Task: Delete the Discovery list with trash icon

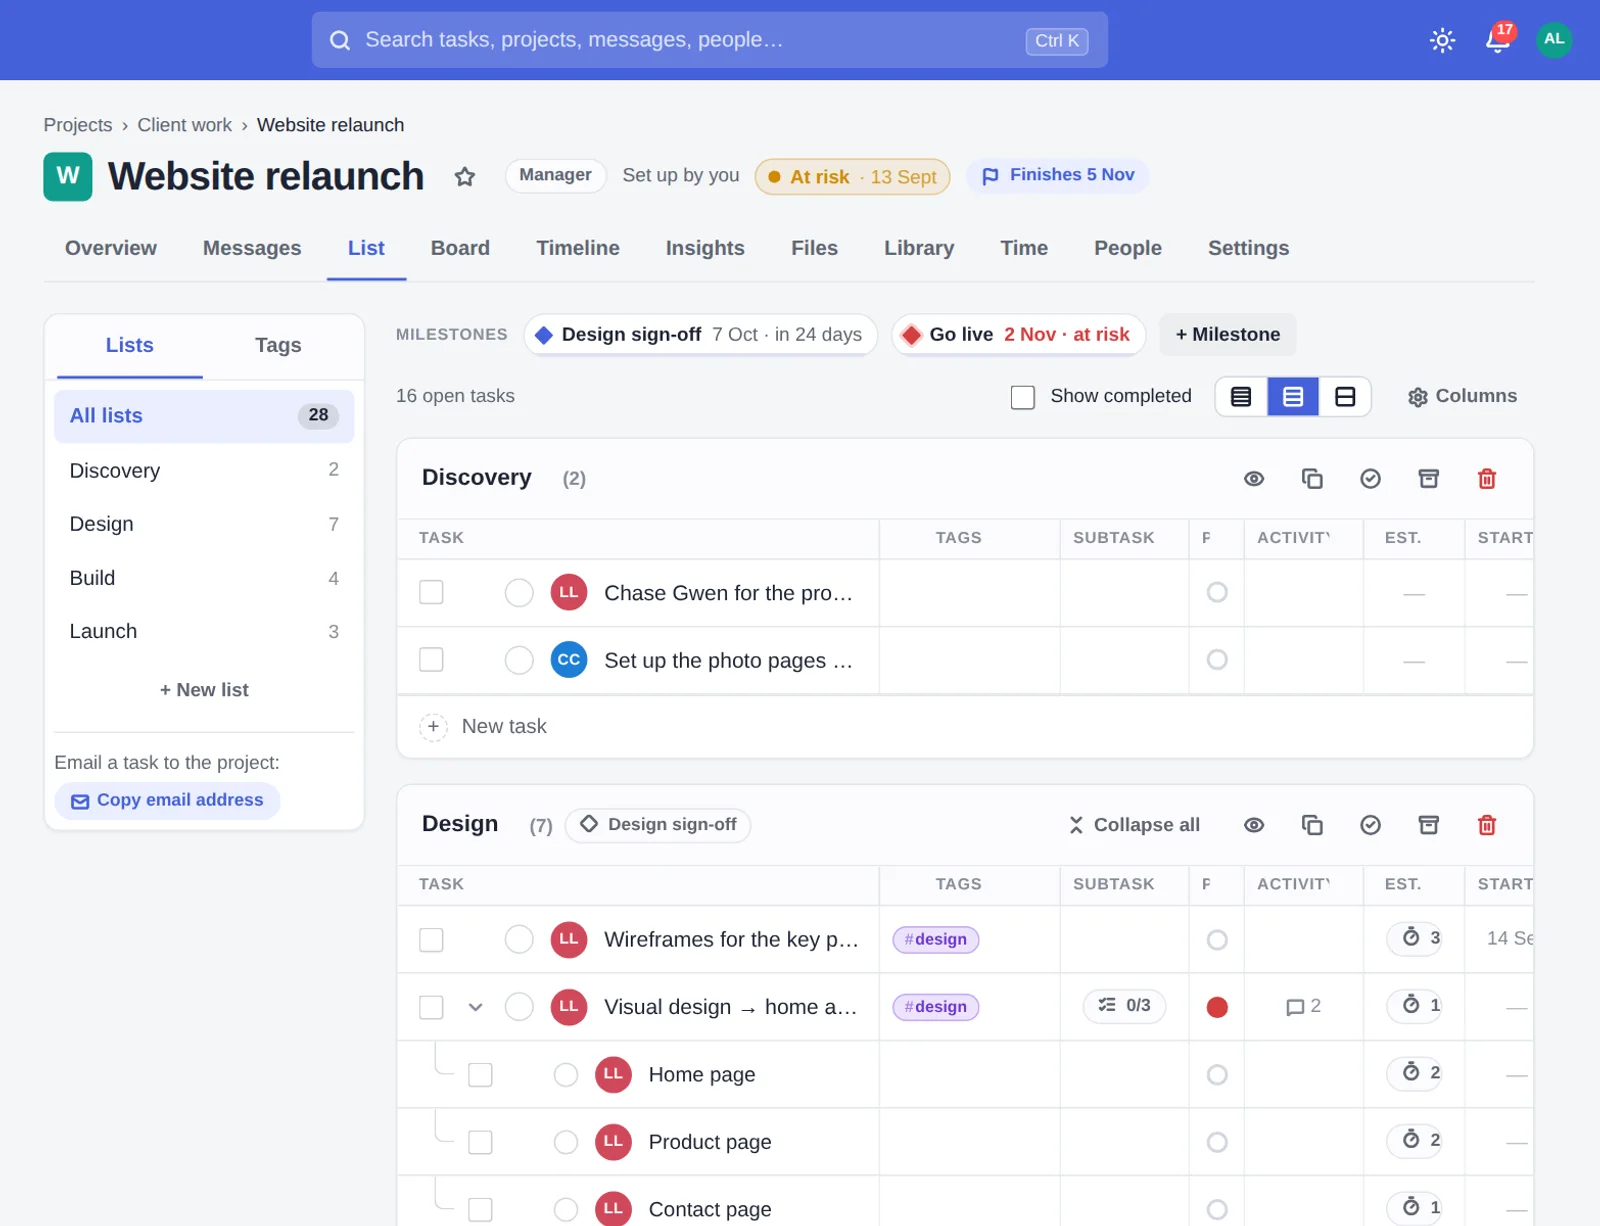Action: coord(1486,479)
